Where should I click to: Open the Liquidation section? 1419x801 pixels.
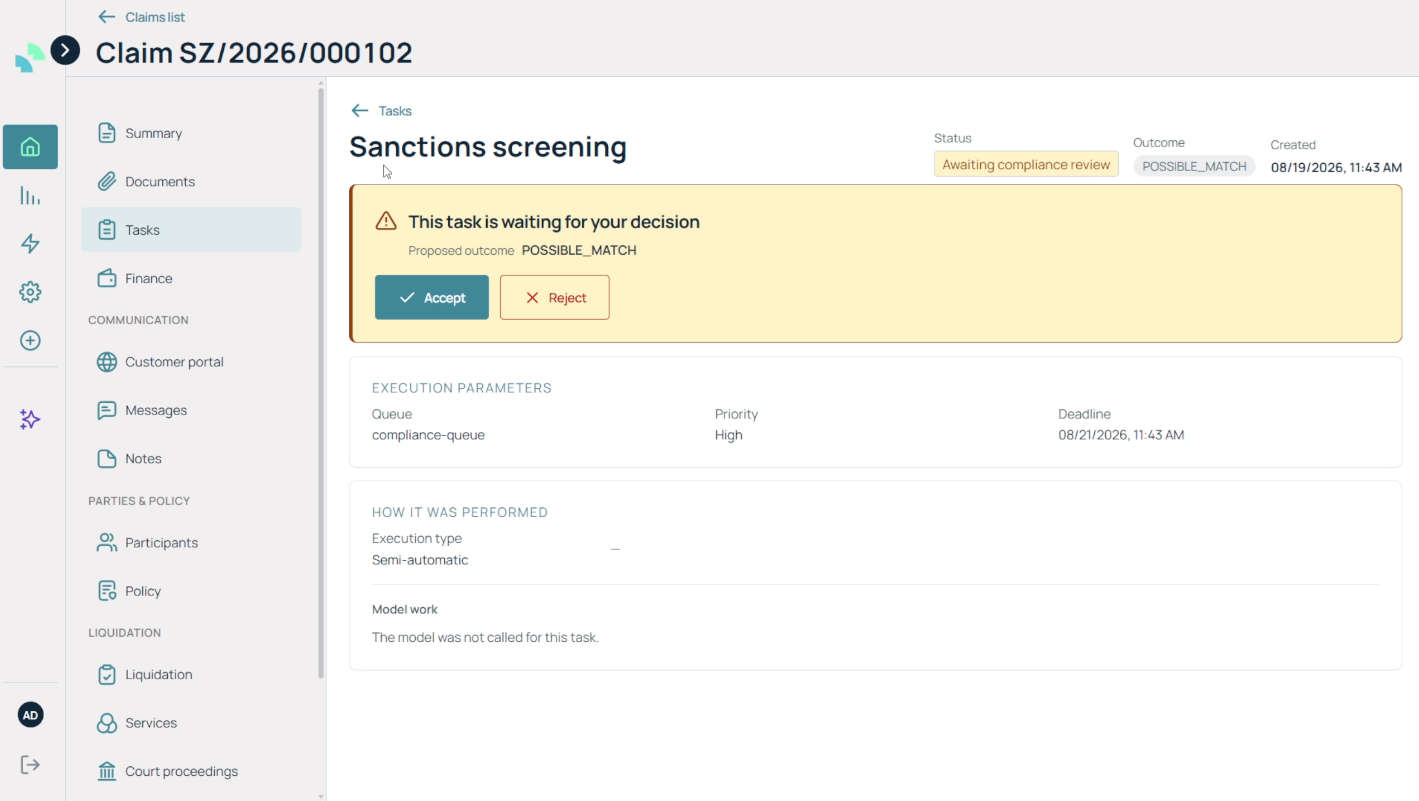pos(191,675)
